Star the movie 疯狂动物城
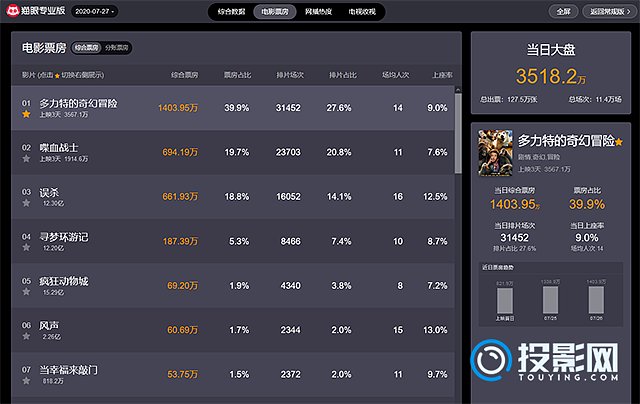The width and height of the screenshot is (640, 404). [26, 292]
